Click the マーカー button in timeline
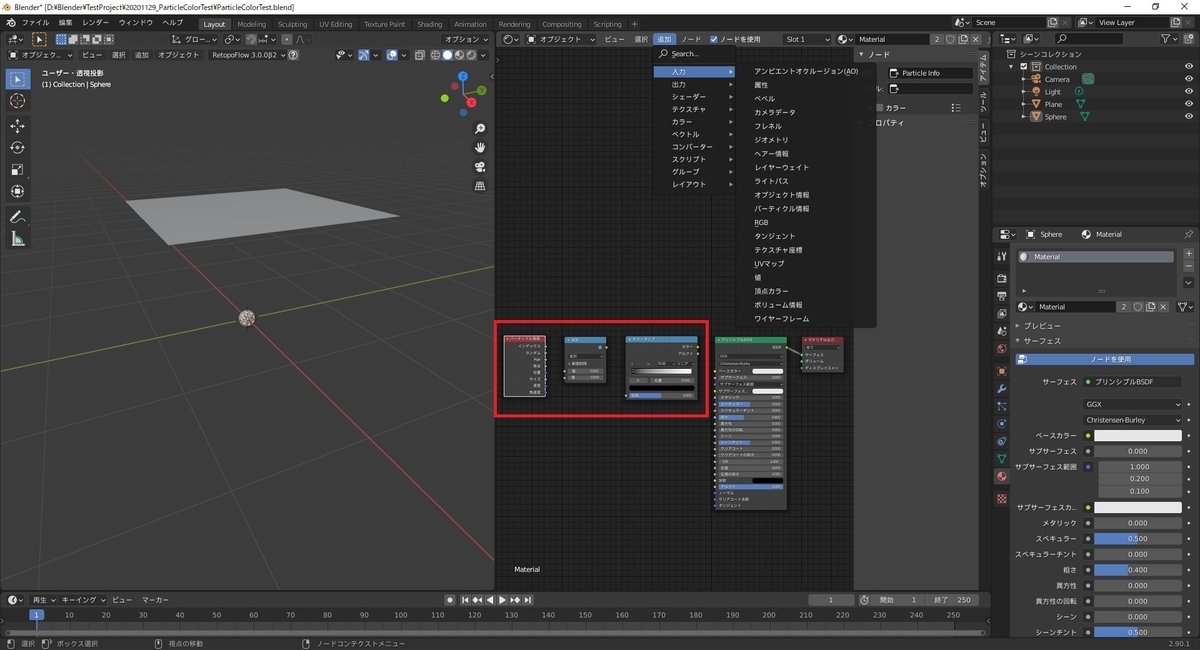This screenshot has height=650, width=1200. pos(155,600)
